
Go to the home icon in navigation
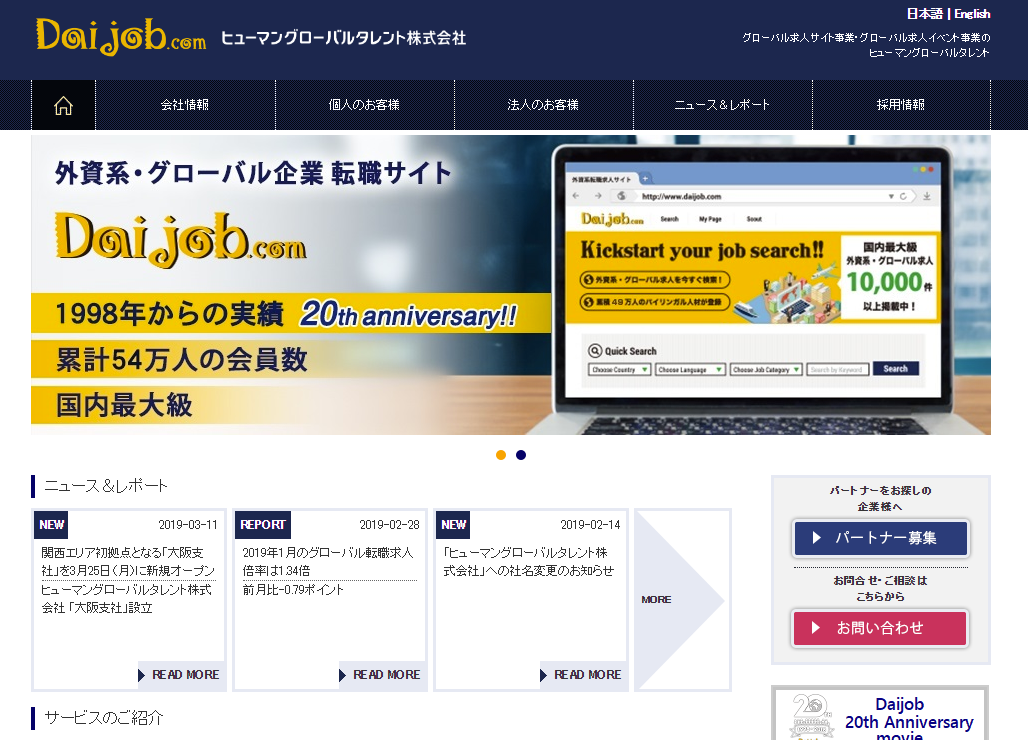click(64, 105)
